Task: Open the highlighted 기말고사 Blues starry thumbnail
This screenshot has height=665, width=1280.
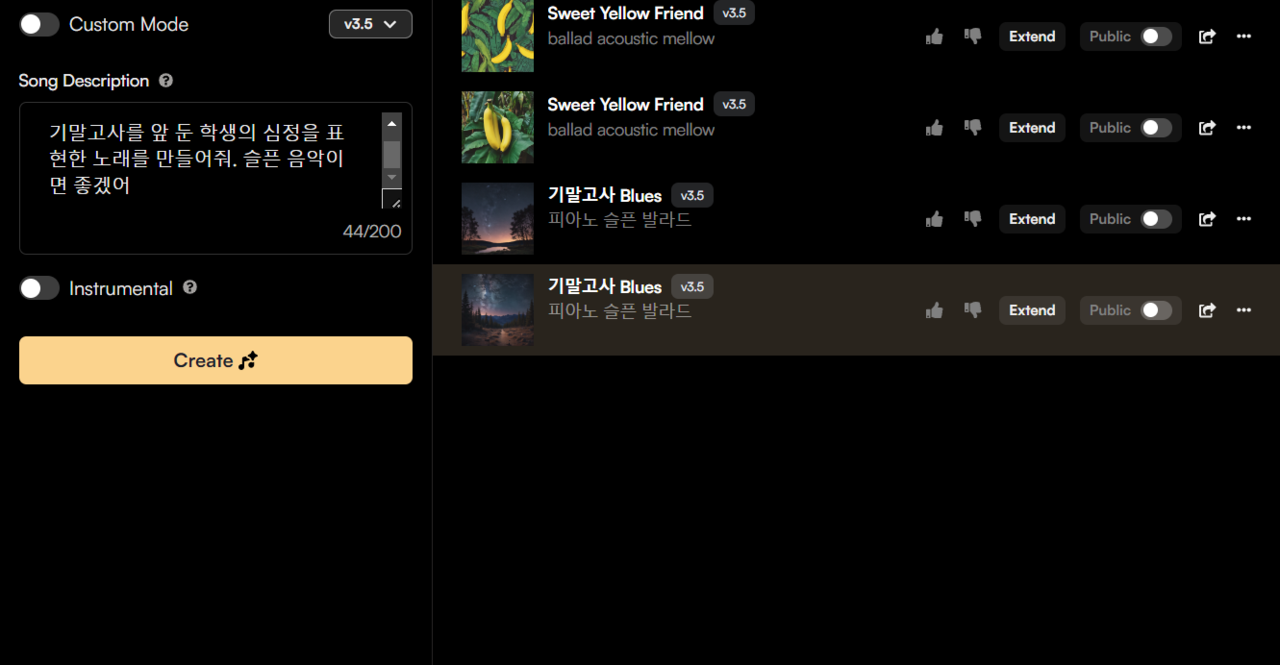Action: 497,310
